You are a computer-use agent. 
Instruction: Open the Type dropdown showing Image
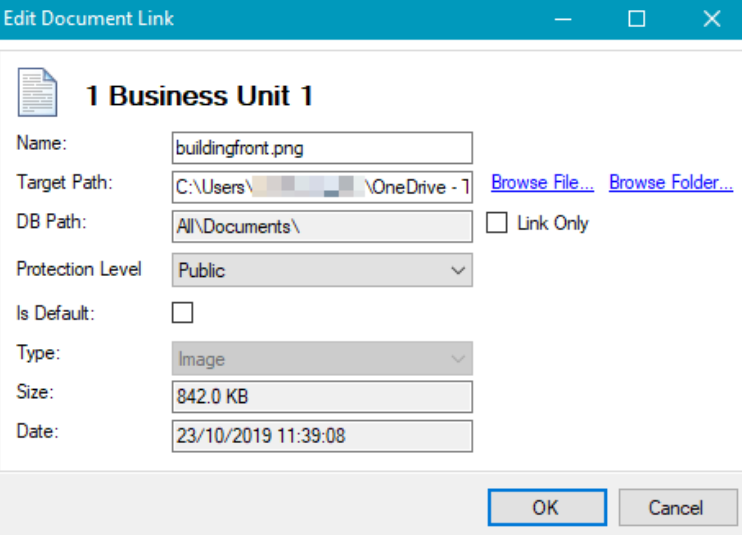tap(321, 359)
